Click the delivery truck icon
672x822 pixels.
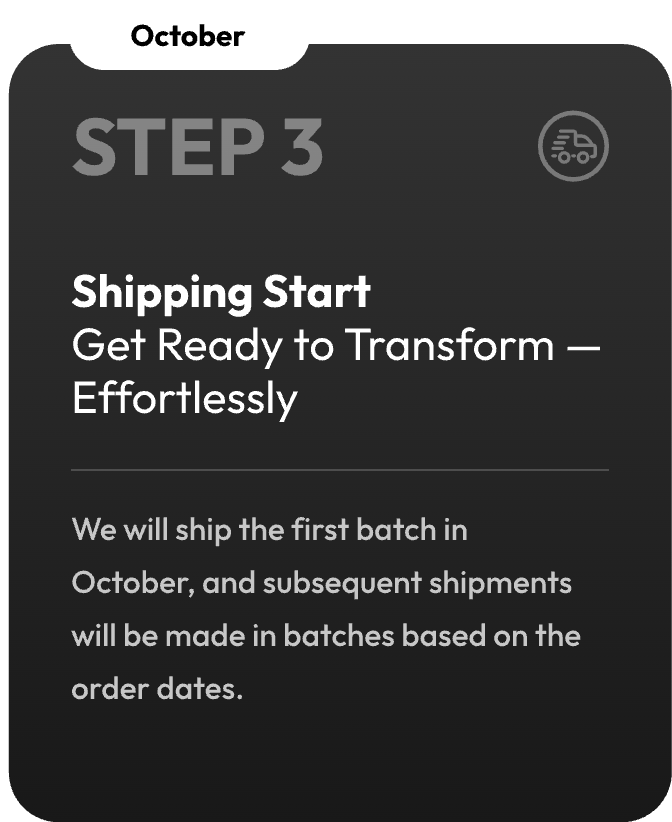click(x=573, y=146)
